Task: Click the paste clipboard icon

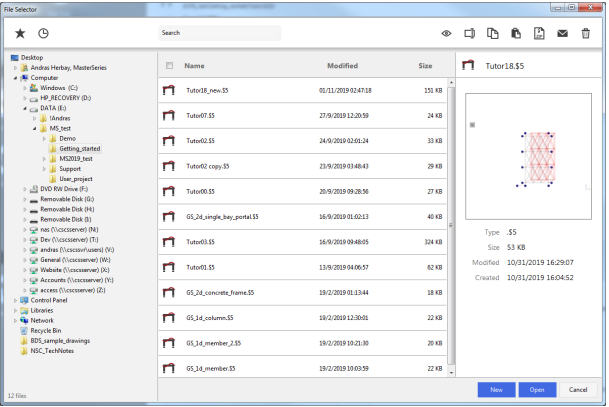Action: (x=516, y=33)
